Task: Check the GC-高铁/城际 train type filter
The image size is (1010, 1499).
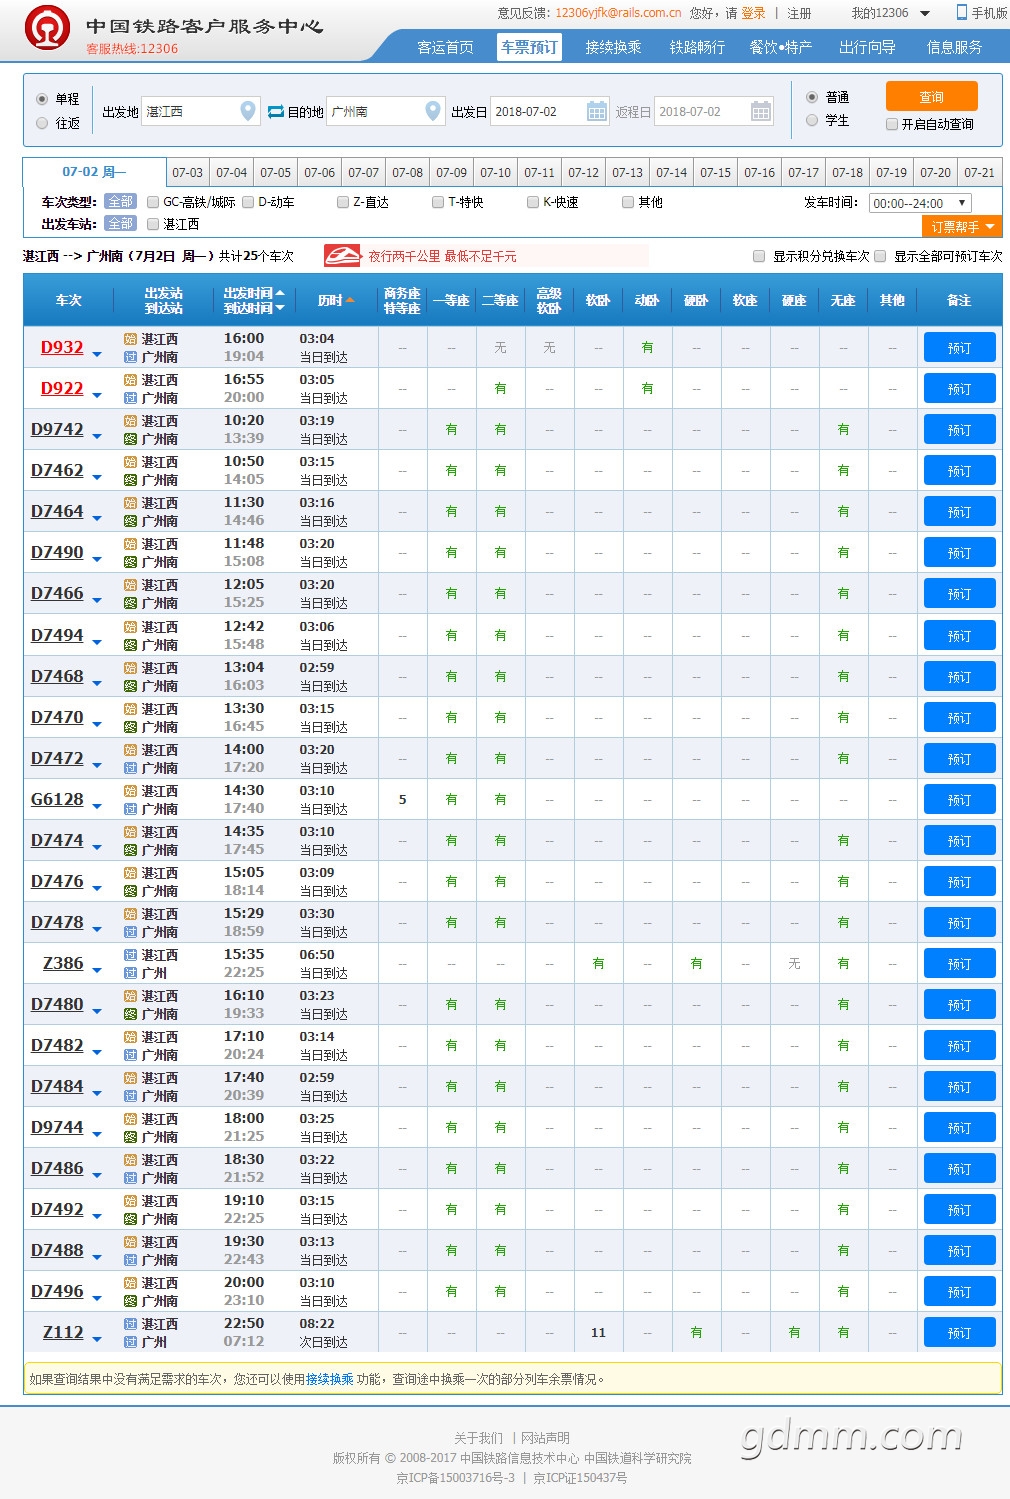Action: 153,202
